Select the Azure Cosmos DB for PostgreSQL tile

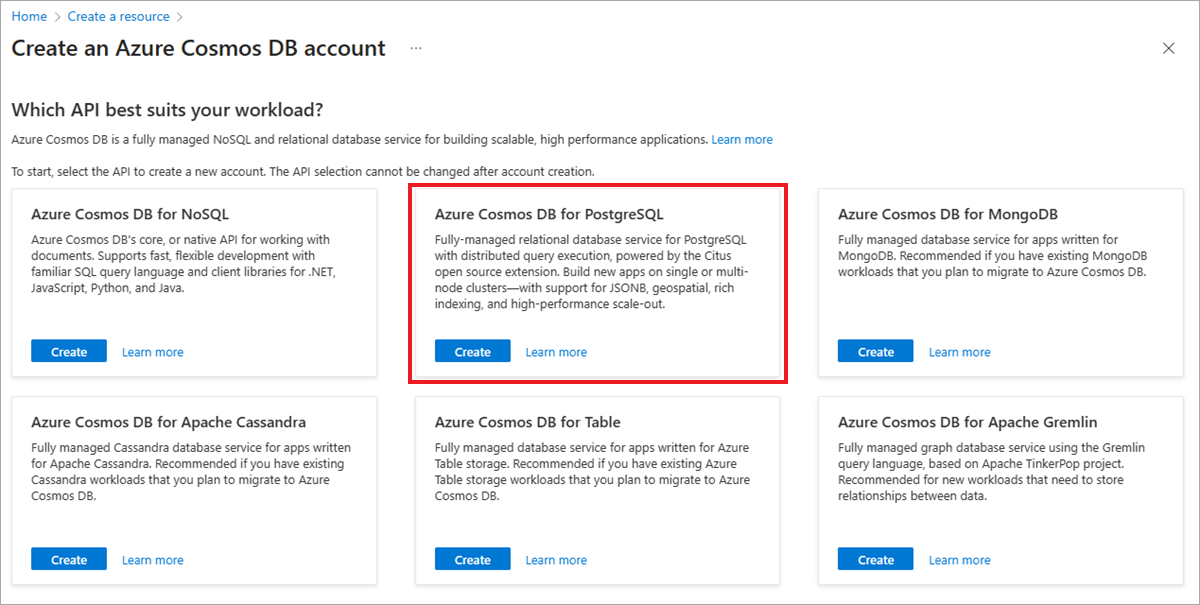tap(597, 260)
